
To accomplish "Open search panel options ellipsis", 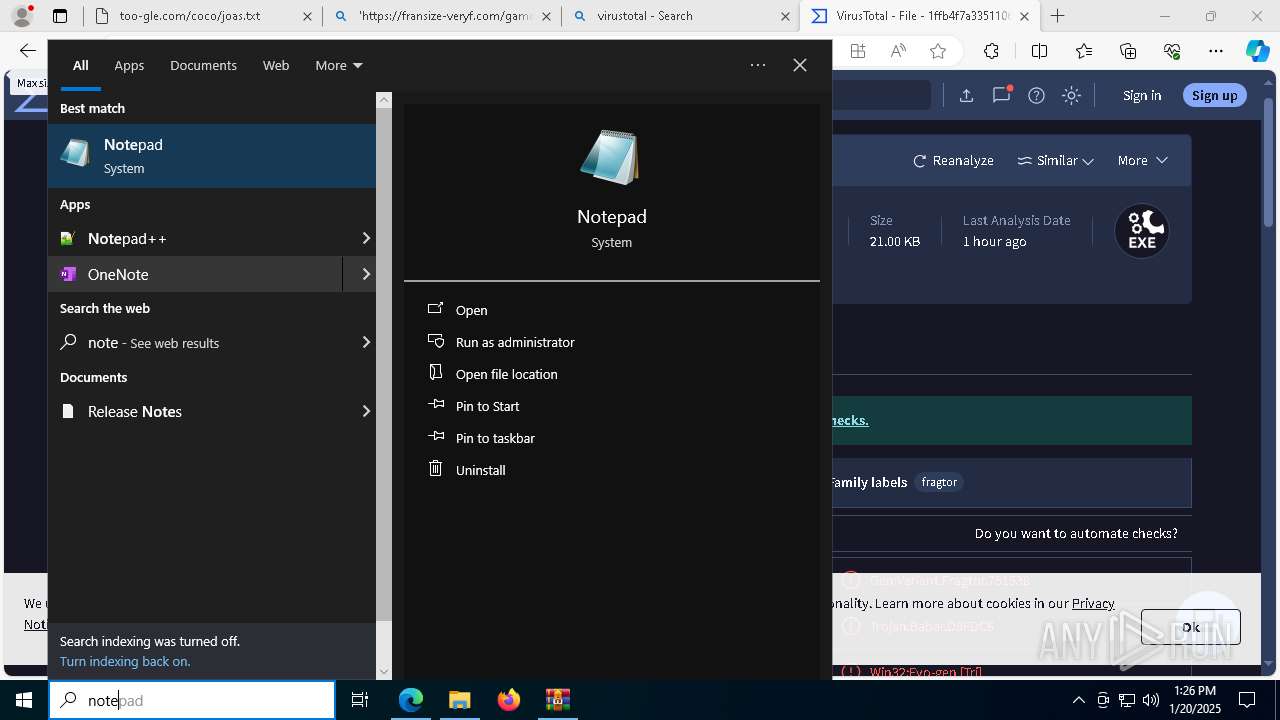I will tap(758, 65).
